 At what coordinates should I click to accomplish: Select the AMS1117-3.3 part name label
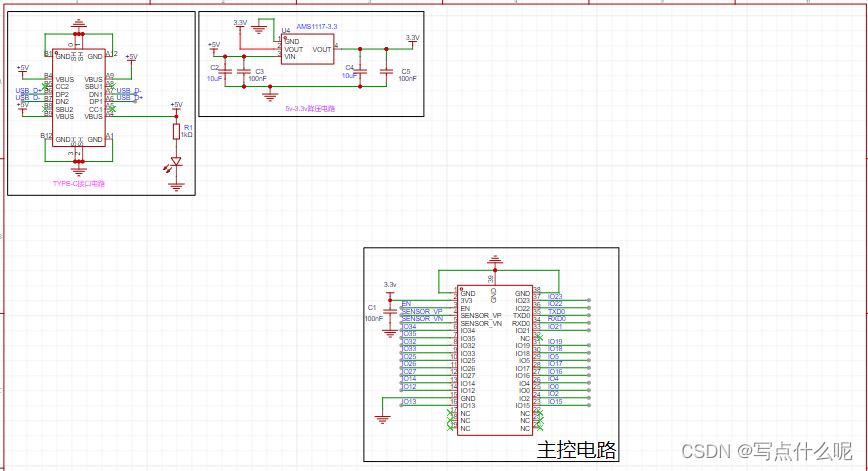[317, 27]
